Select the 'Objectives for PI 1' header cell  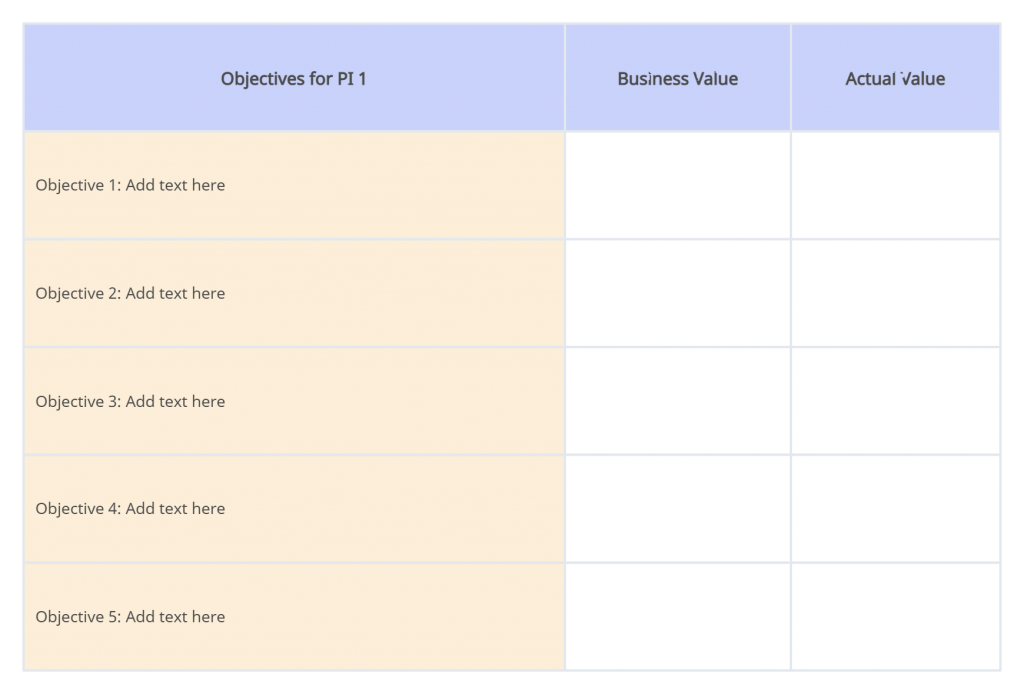click(x=294, y=78)
